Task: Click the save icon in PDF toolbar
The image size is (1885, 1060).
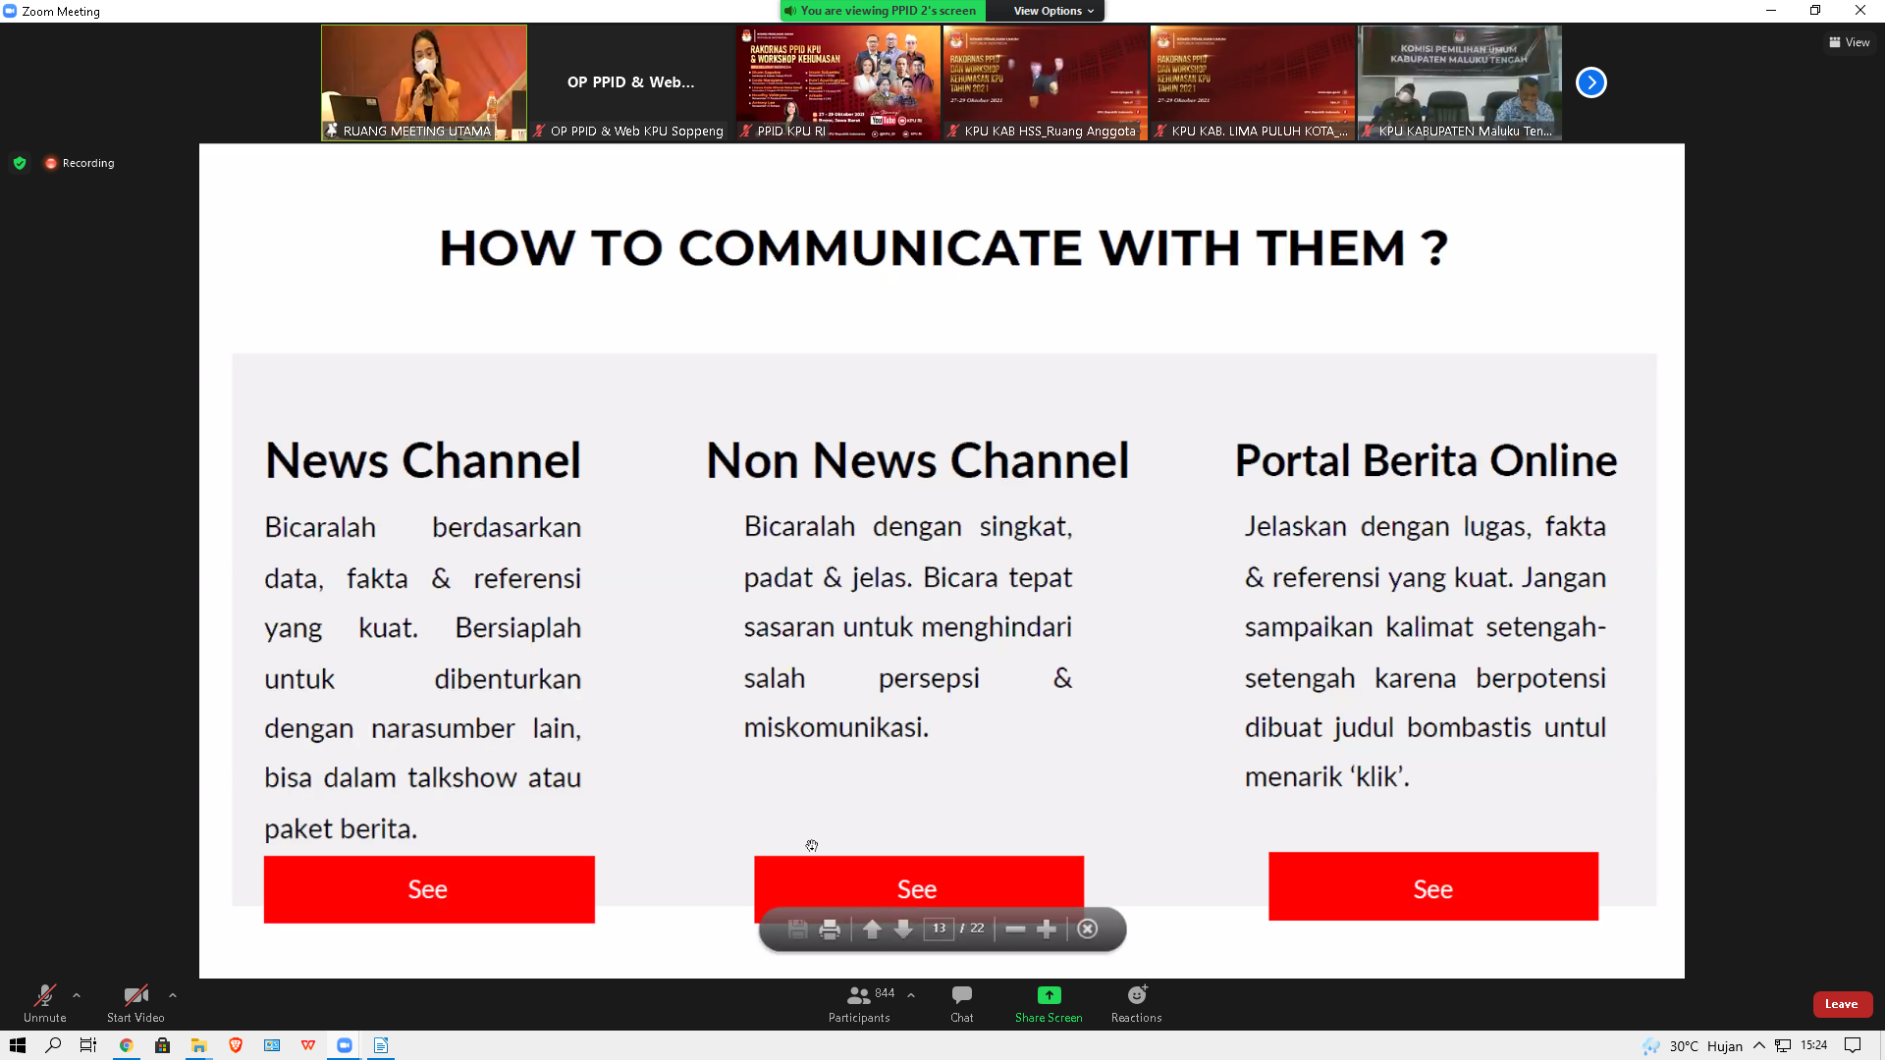Action: (x=797, y=929)
